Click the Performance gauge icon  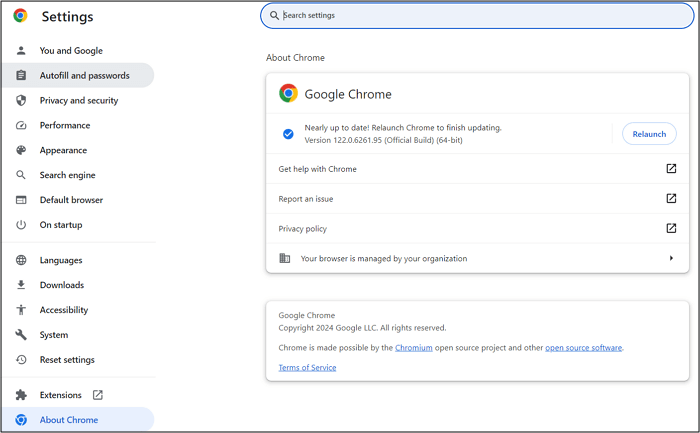pos(21,125)
